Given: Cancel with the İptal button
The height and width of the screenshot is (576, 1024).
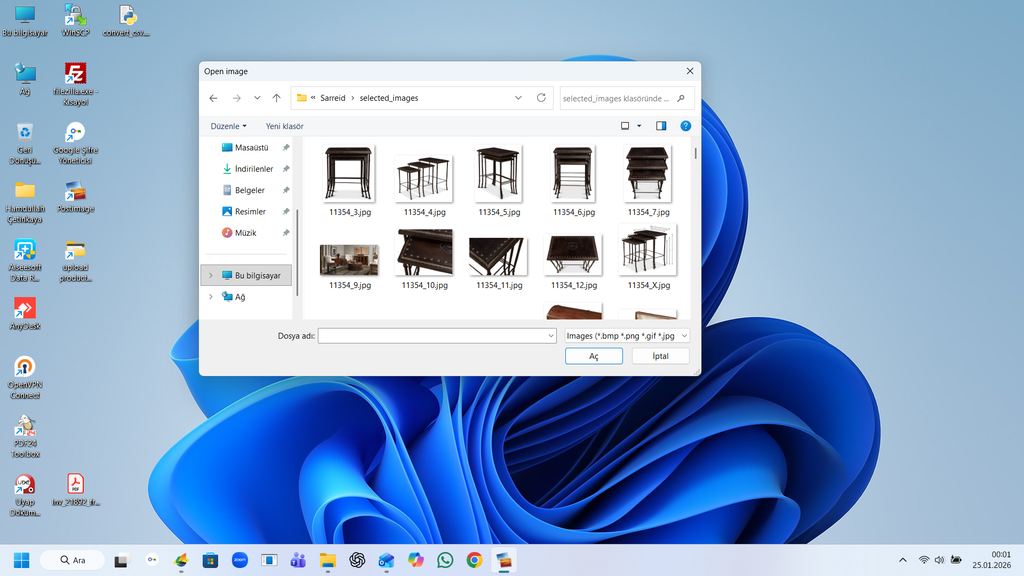Looking at the screenshot, I should [660, 356].
